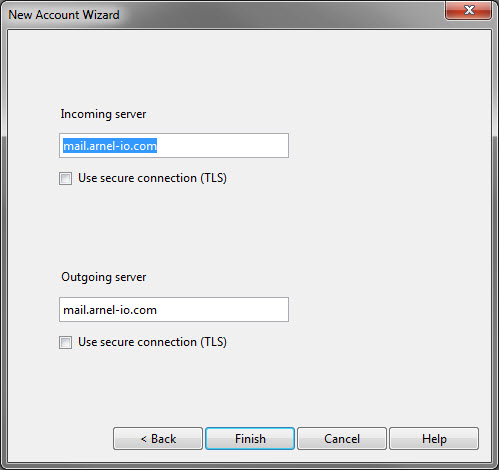This screenshot has height=470, width=499.
Task: Enable TLS for the outgoing server
Action: pos(65,342)
